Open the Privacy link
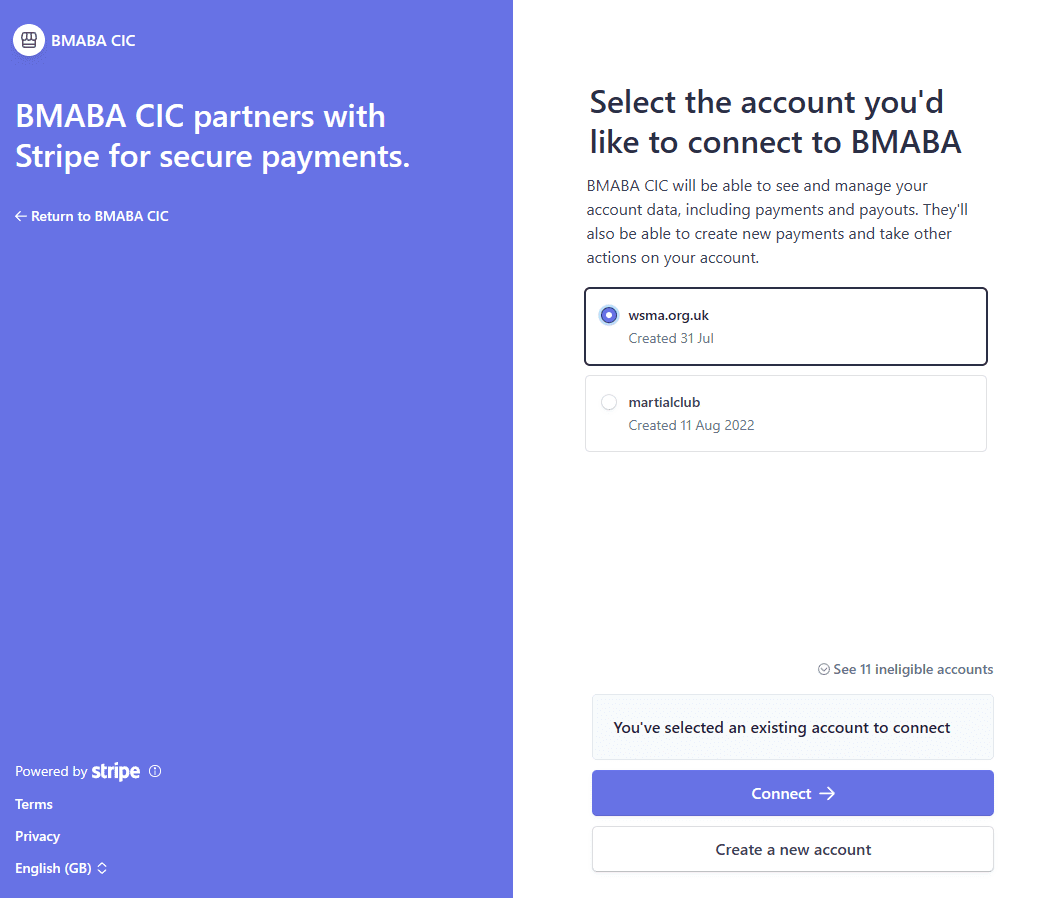The width and height of the screenshot is (1040, 898). point(38,836)
